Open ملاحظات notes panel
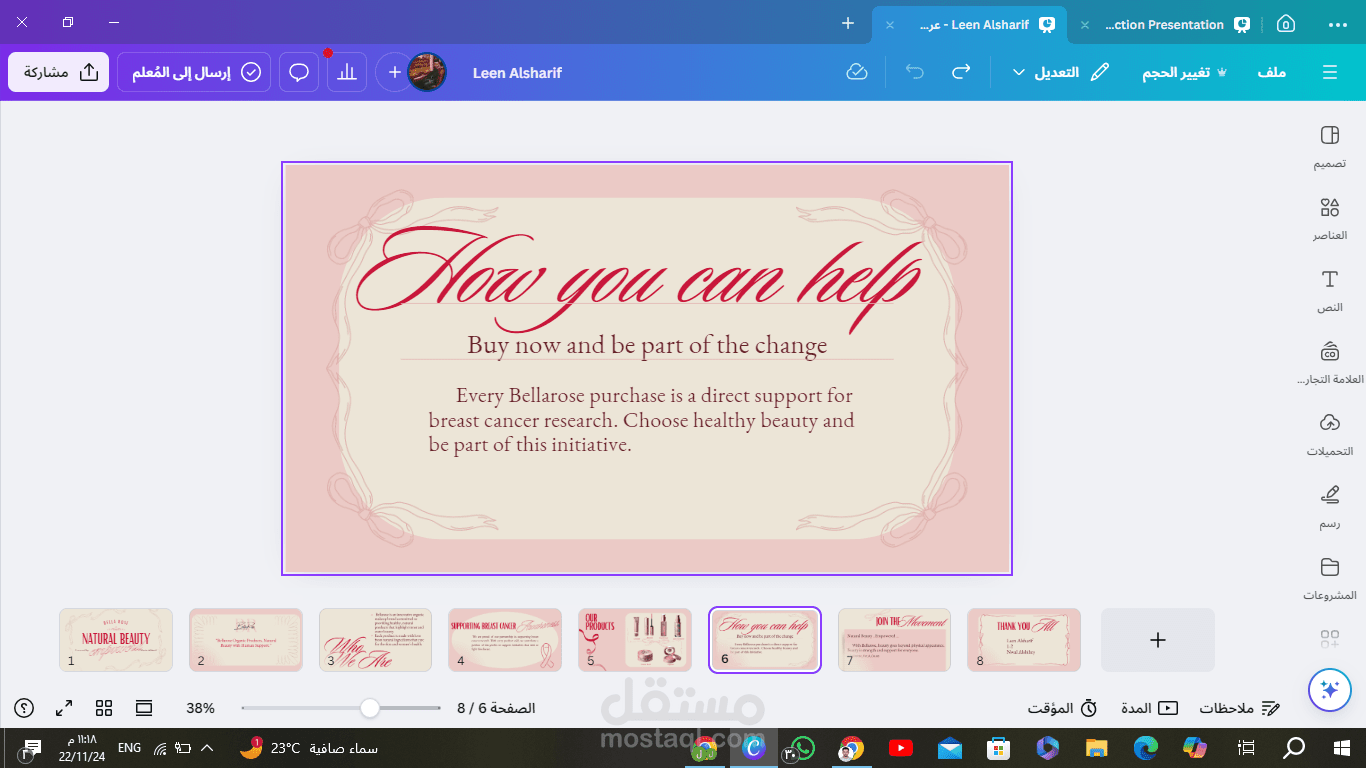 pyautogui.click(x=1240, y=708)
